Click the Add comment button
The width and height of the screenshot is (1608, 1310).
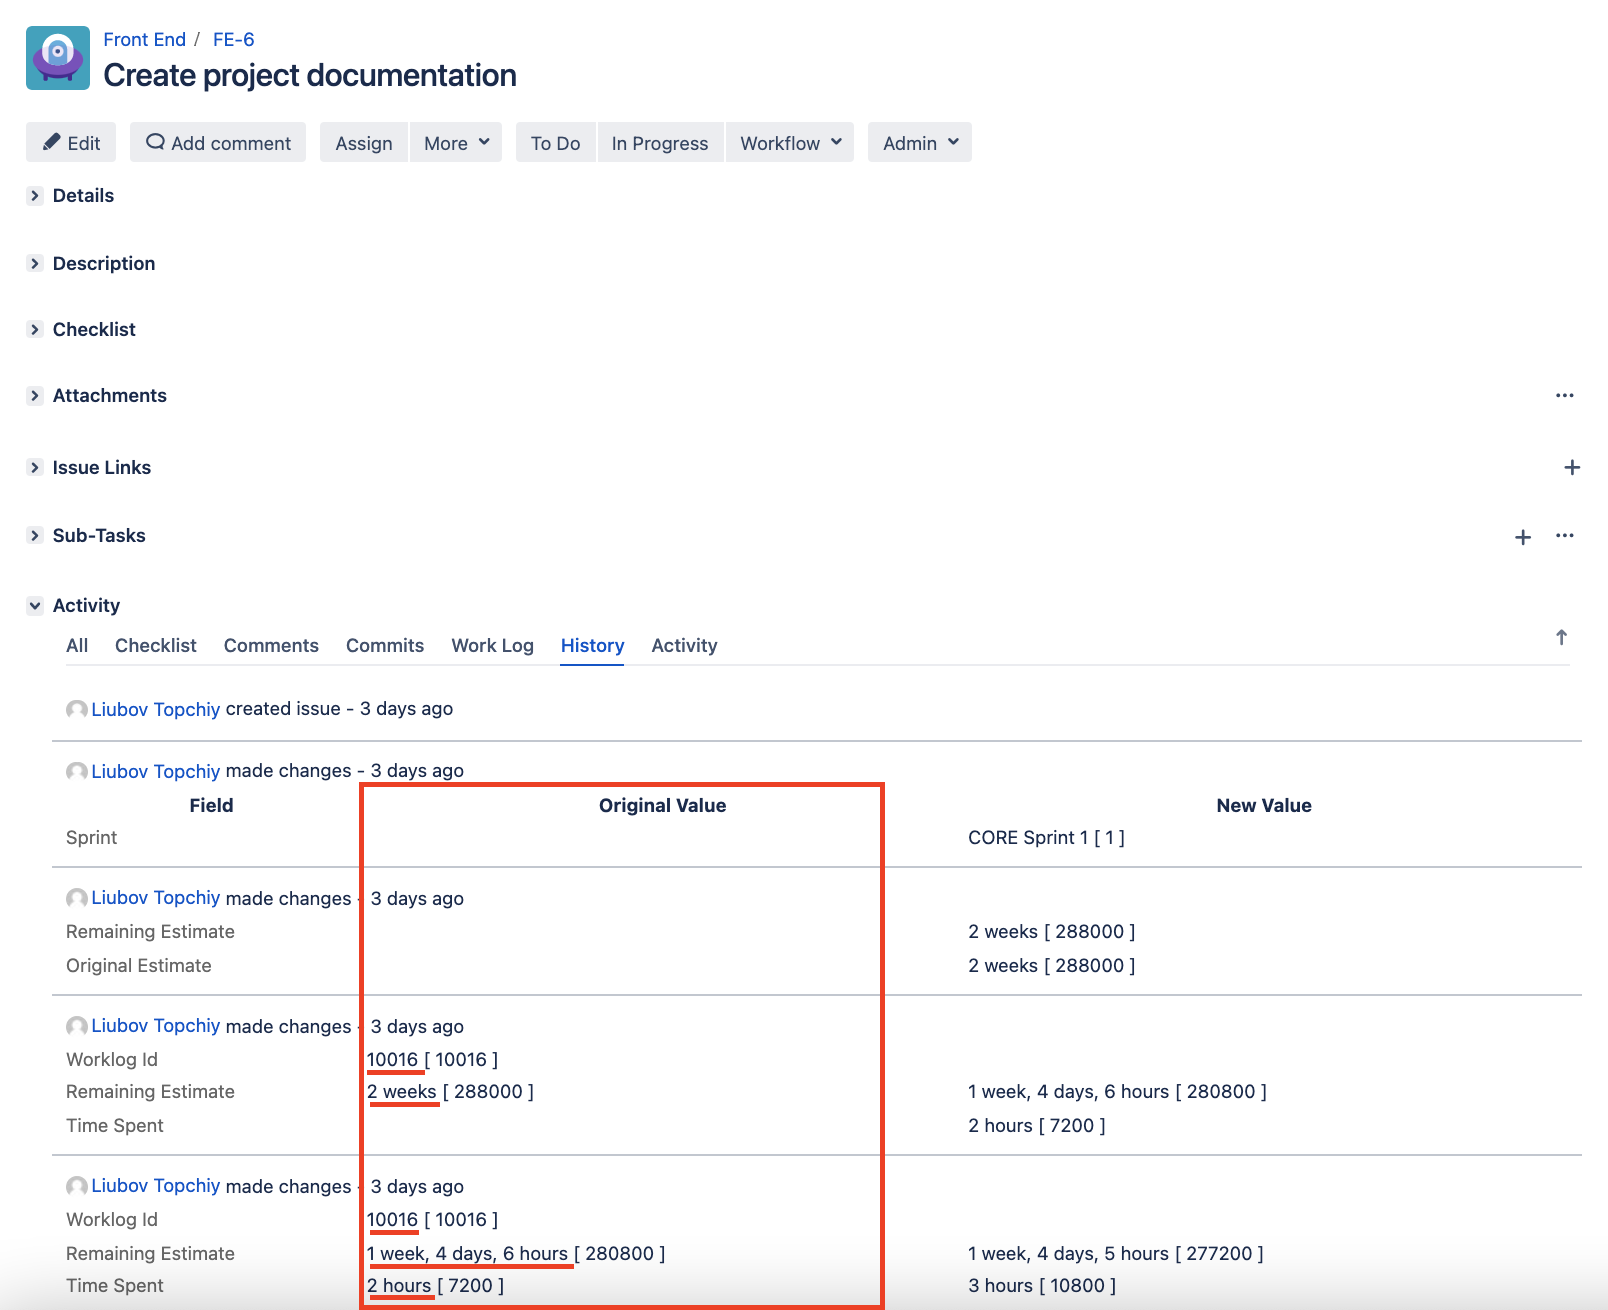(x=218, y=143)
